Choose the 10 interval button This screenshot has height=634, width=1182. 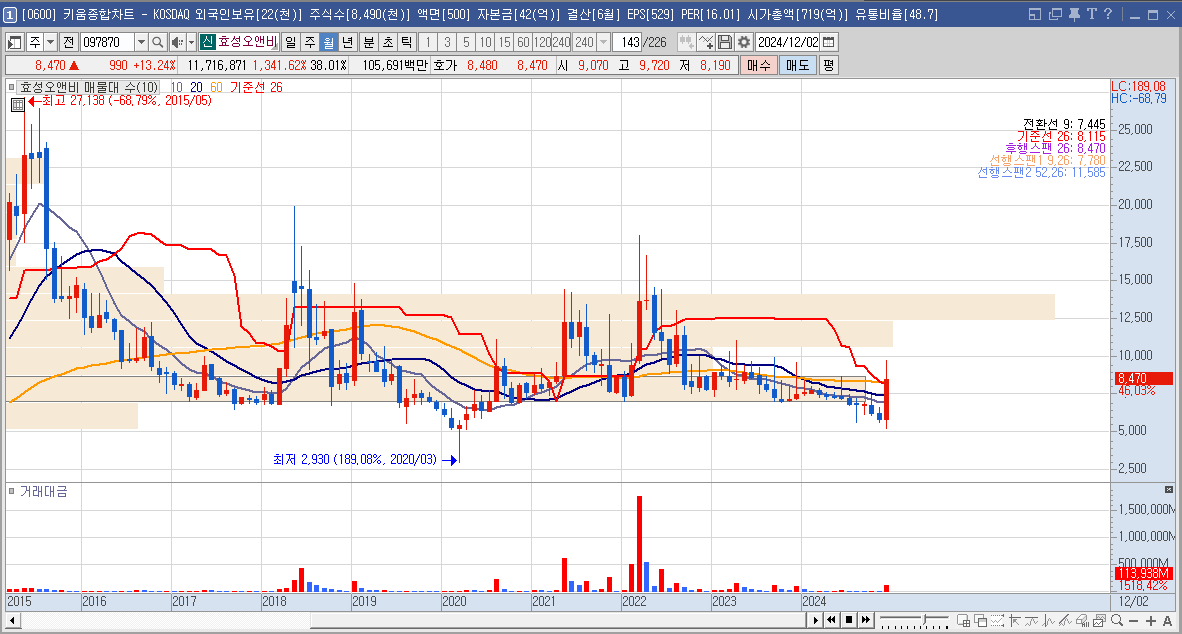click(x=485, y=42)
